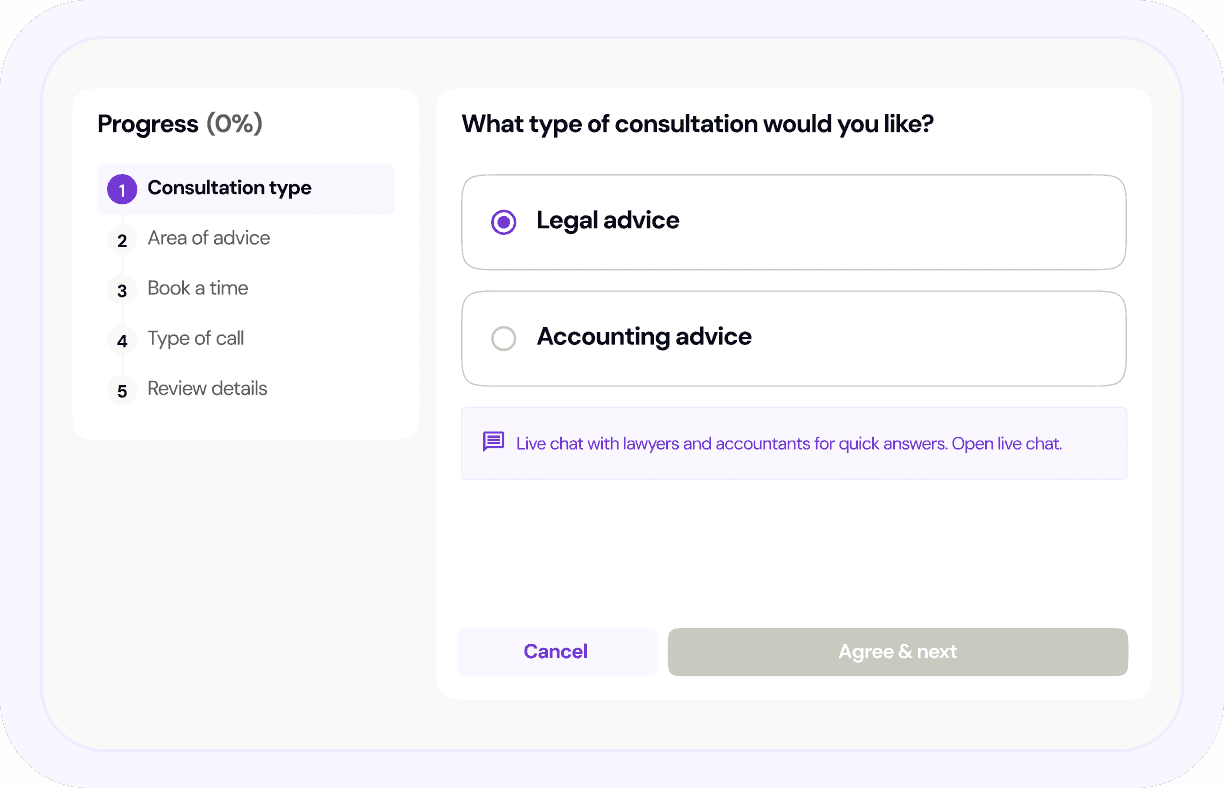Click the consultation question heading
1224x788 pixels.
(697, 124)
